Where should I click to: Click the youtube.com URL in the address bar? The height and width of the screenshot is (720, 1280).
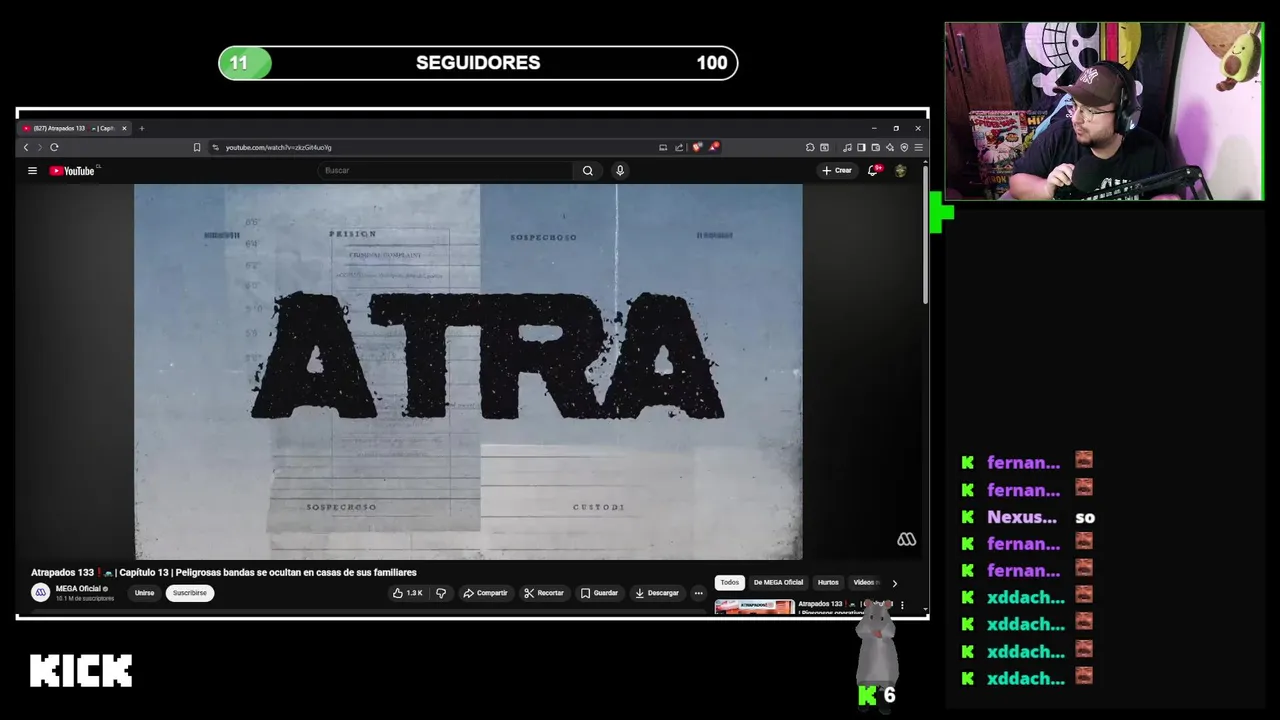(x=278, y=148)
